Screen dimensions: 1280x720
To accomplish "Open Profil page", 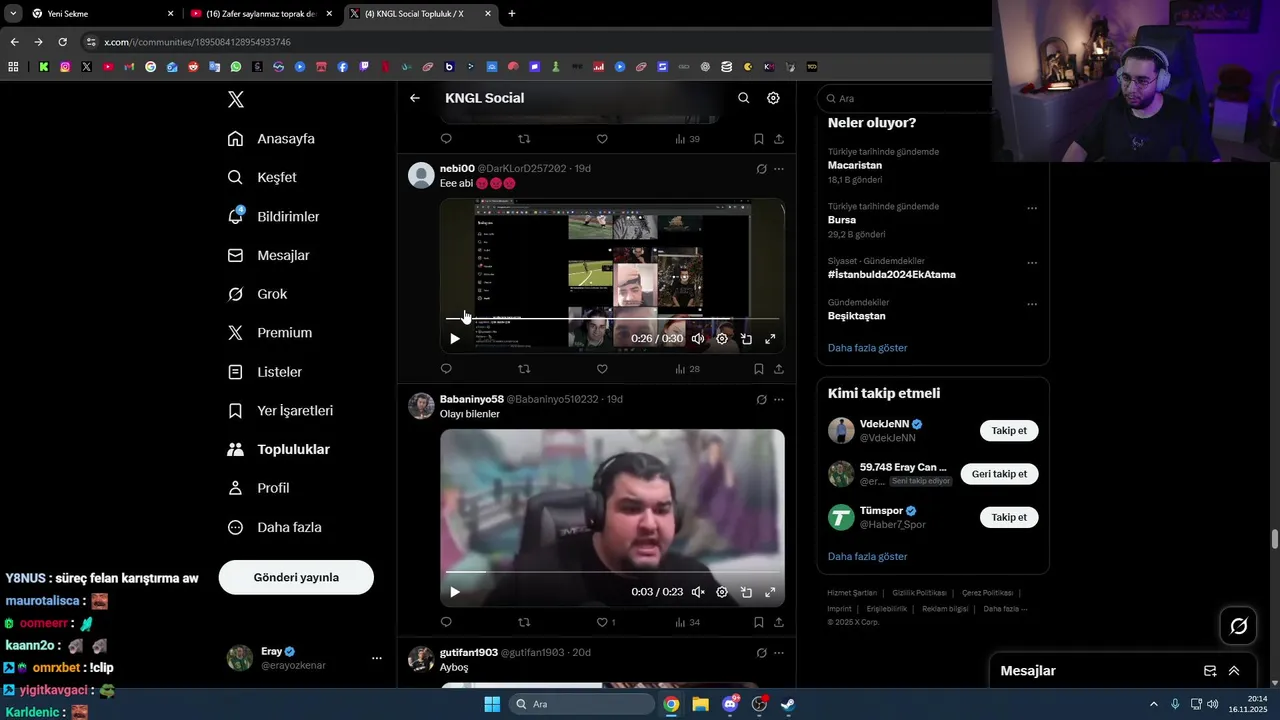I will coord(258,488).
